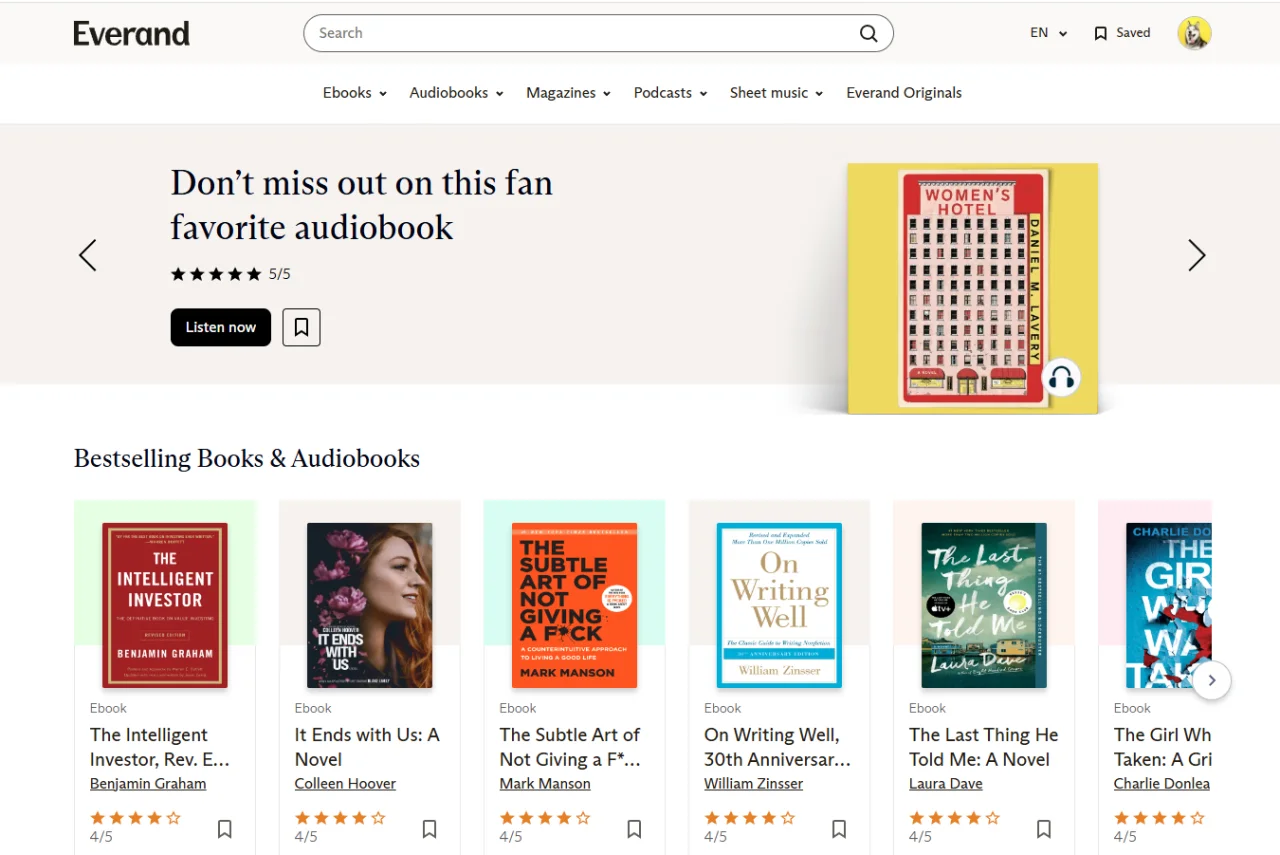Toggle the bookmark next to Listen now
The image size is (1280, 855).
tap(301, 327)
